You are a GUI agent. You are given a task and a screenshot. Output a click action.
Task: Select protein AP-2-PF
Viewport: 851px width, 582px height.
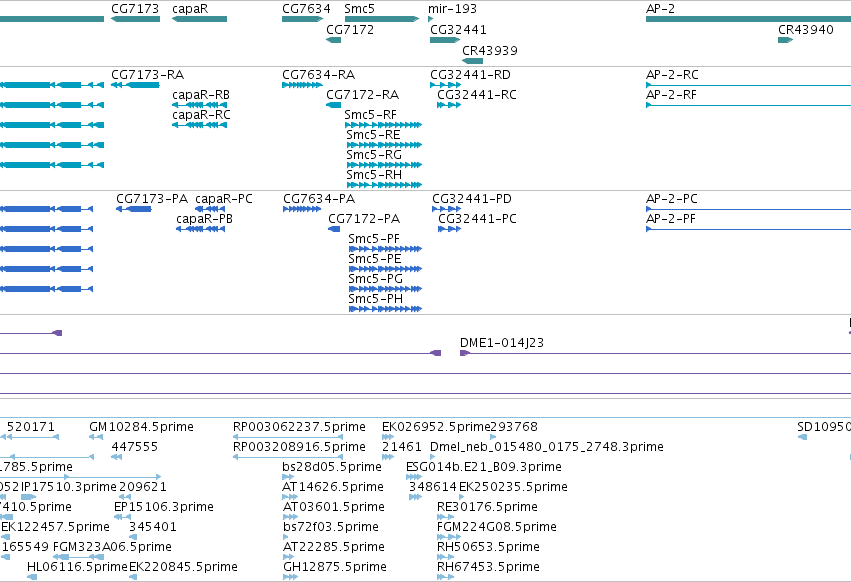click(748, 229)
